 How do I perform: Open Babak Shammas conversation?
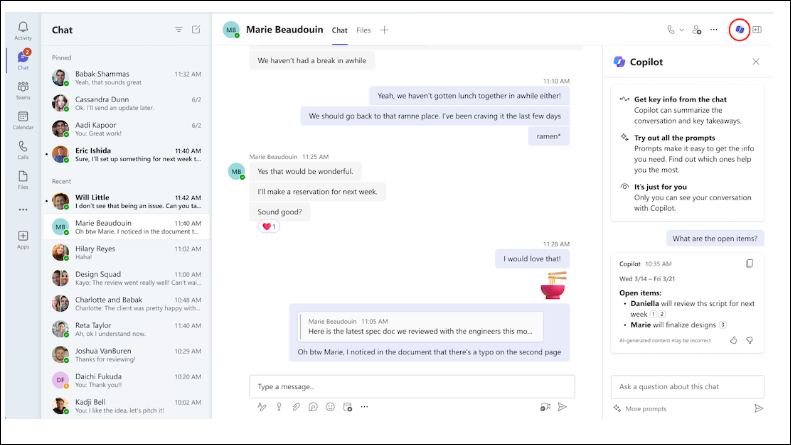pos(127,78)
